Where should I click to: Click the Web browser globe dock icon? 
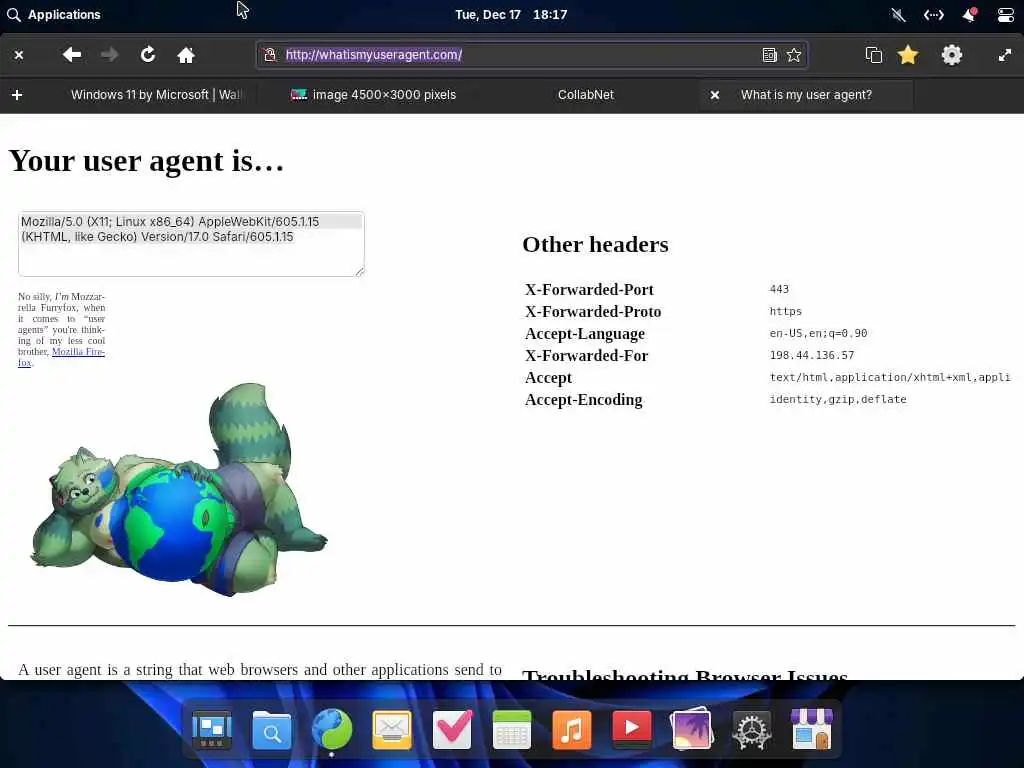click(332, 729)
